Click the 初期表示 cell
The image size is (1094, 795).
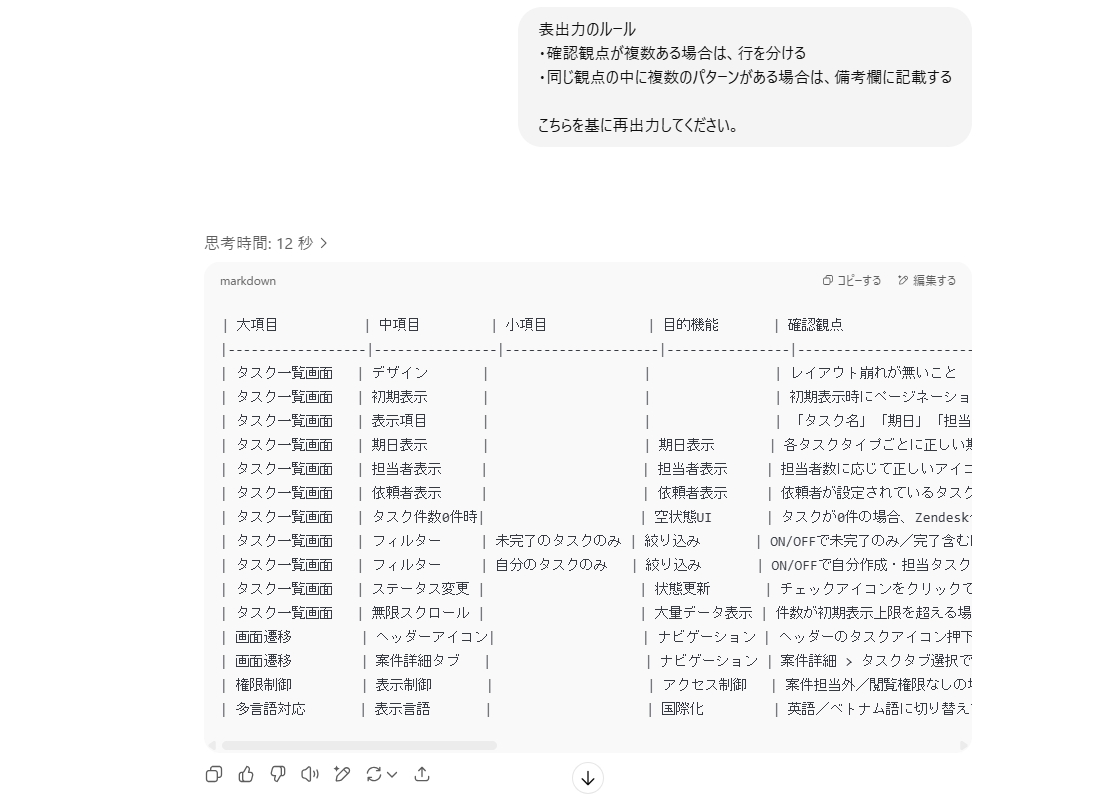click(x=399, y=397)
